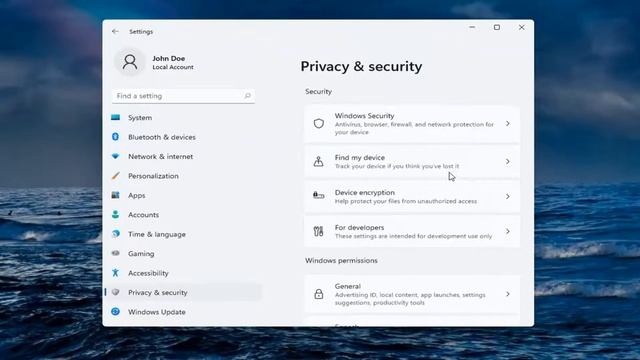This screenshot has width=640, height=360.
Task: Select Time & language
Action: coord(183,234)
